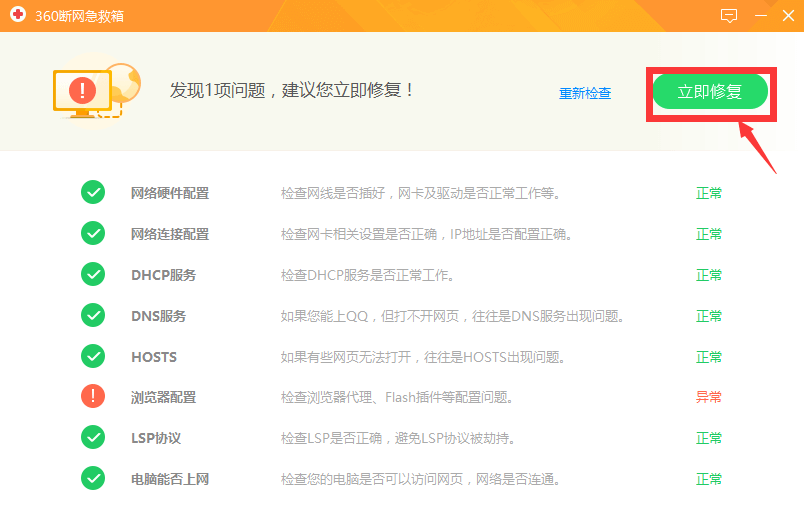Select the DNS服务 item label

[x=158, y=316]
